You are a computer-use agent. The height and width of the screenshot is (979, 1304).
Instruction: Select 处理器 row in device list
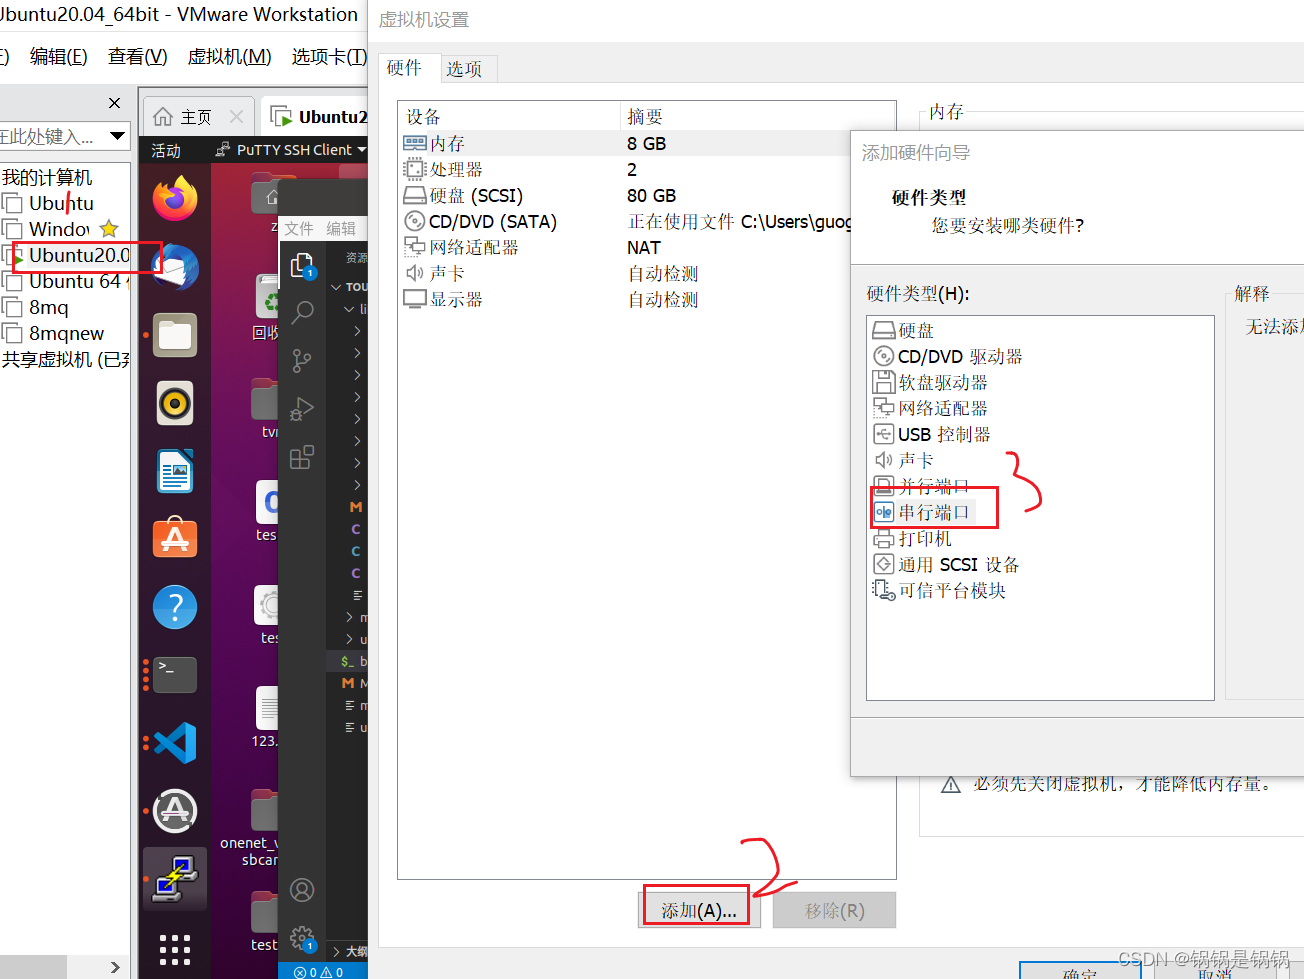[646, 169]
